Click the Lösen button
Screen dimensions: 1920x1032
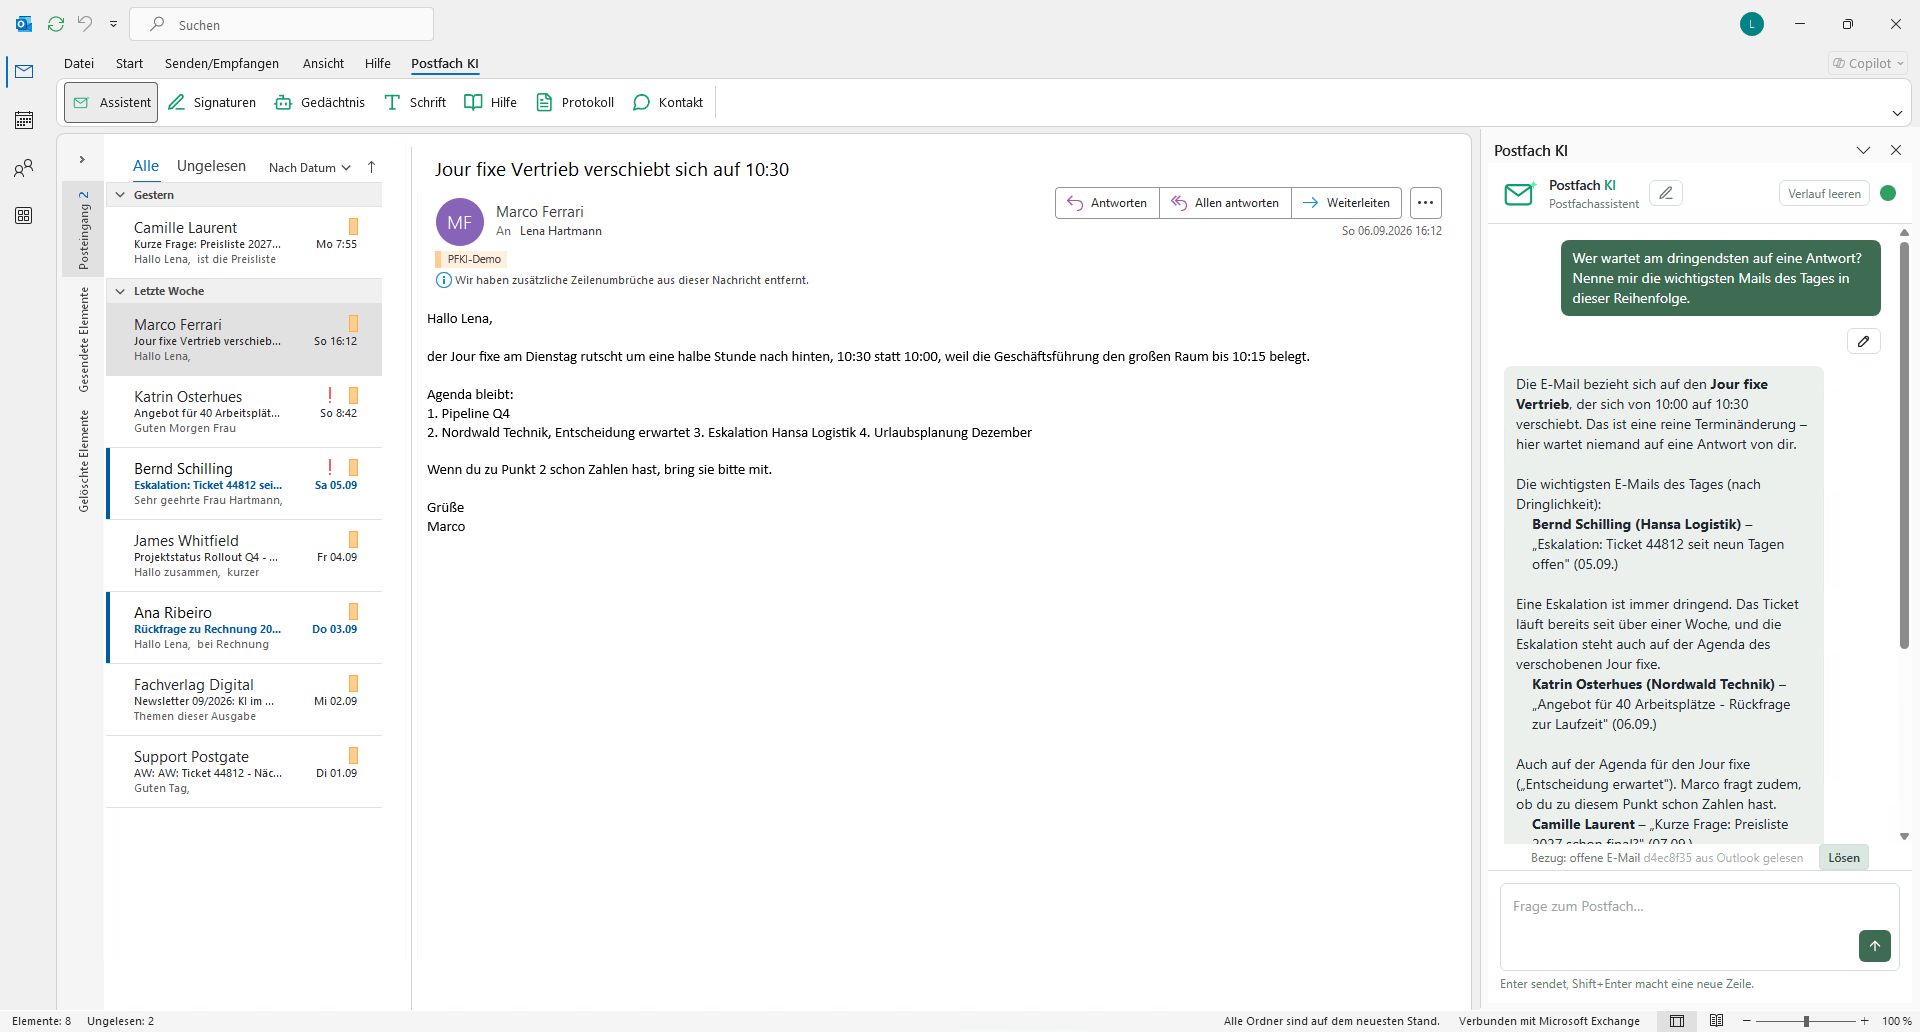(x=1844, y=858)
